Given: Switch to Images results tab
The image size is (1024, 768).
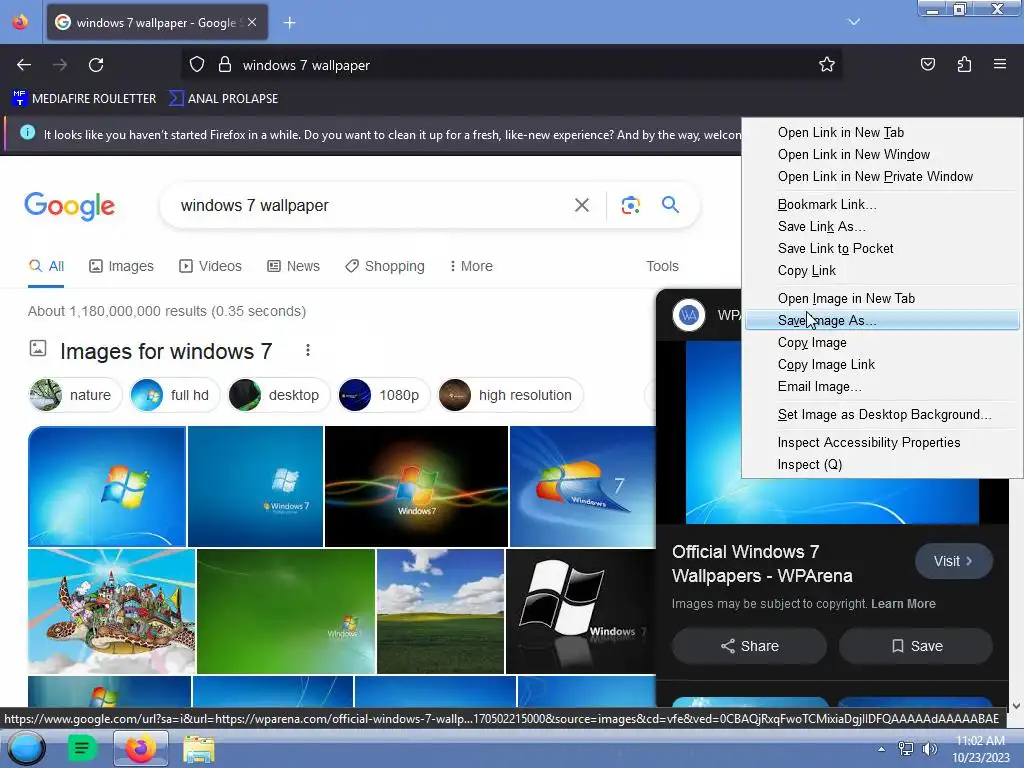Looking at the screenshot, I should [121, 266].
